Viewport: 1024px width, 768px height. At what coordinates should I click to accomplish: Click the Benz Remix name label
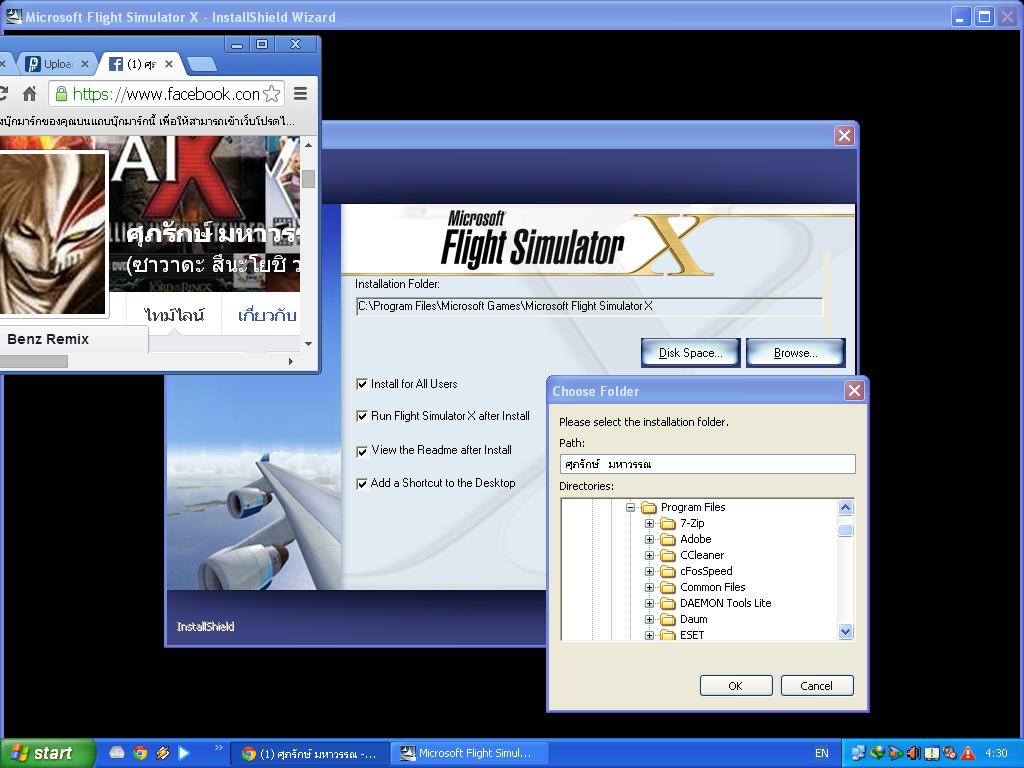[48, 339]
